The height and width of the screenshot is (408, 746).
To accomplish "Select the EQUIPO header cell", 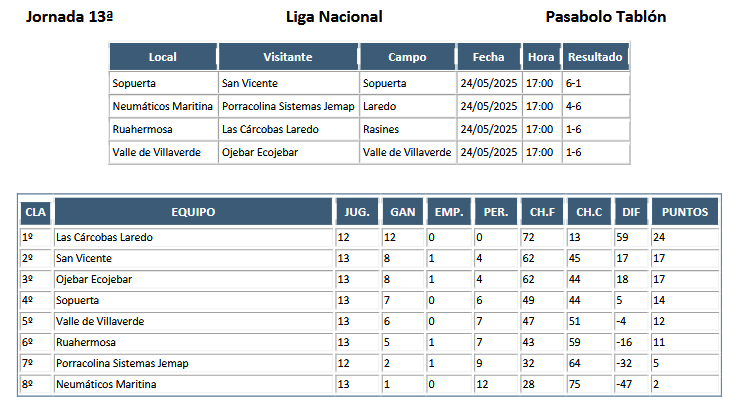I will pos(193,212).
